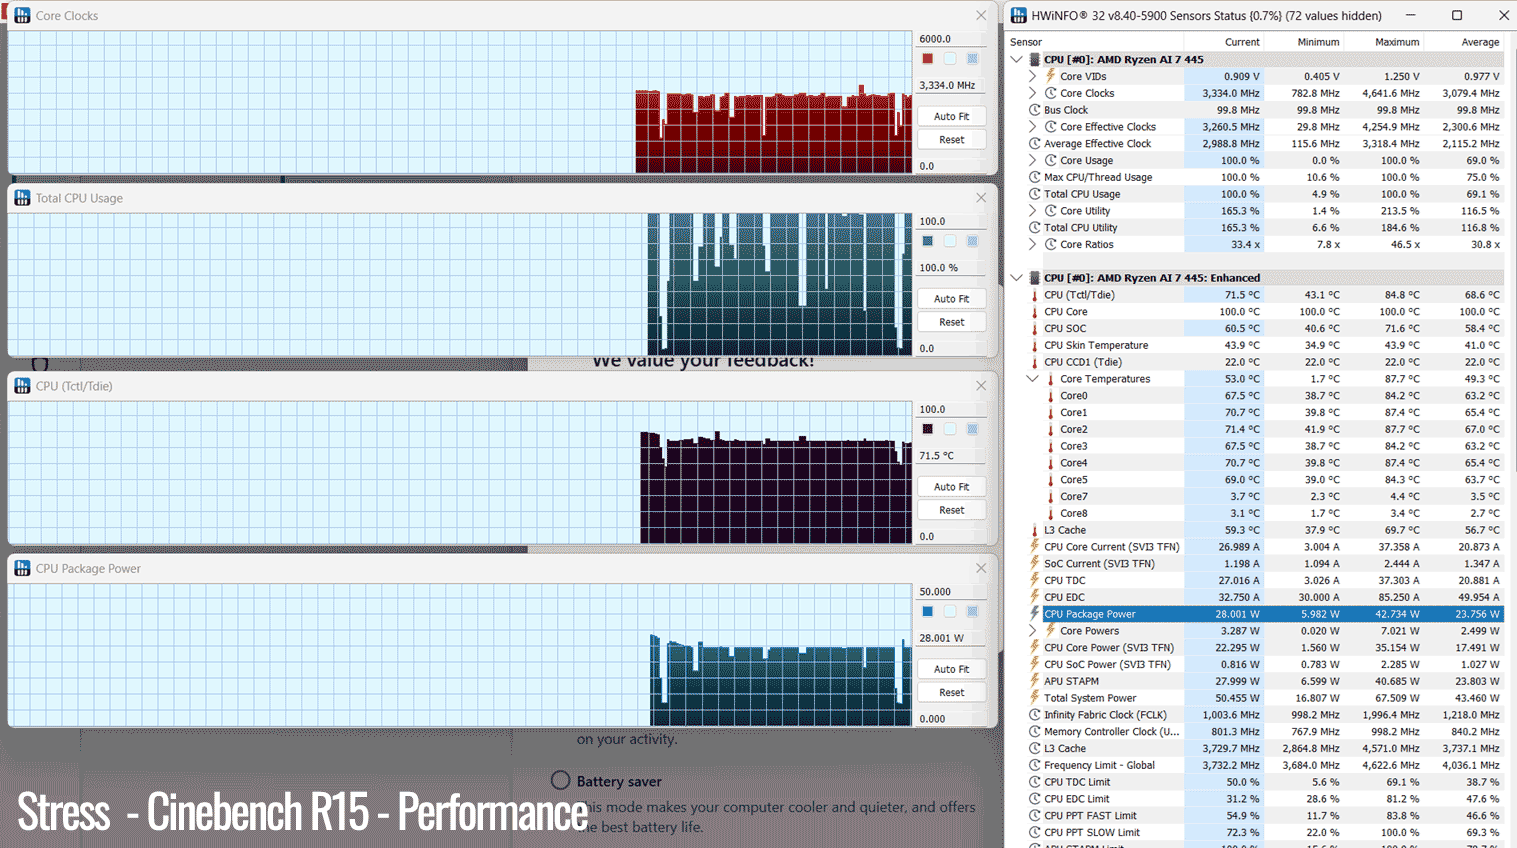Click the thermometer icon beside Core0
The height and width of the screenshot is (848, 1517).
tap(1051, 396)
